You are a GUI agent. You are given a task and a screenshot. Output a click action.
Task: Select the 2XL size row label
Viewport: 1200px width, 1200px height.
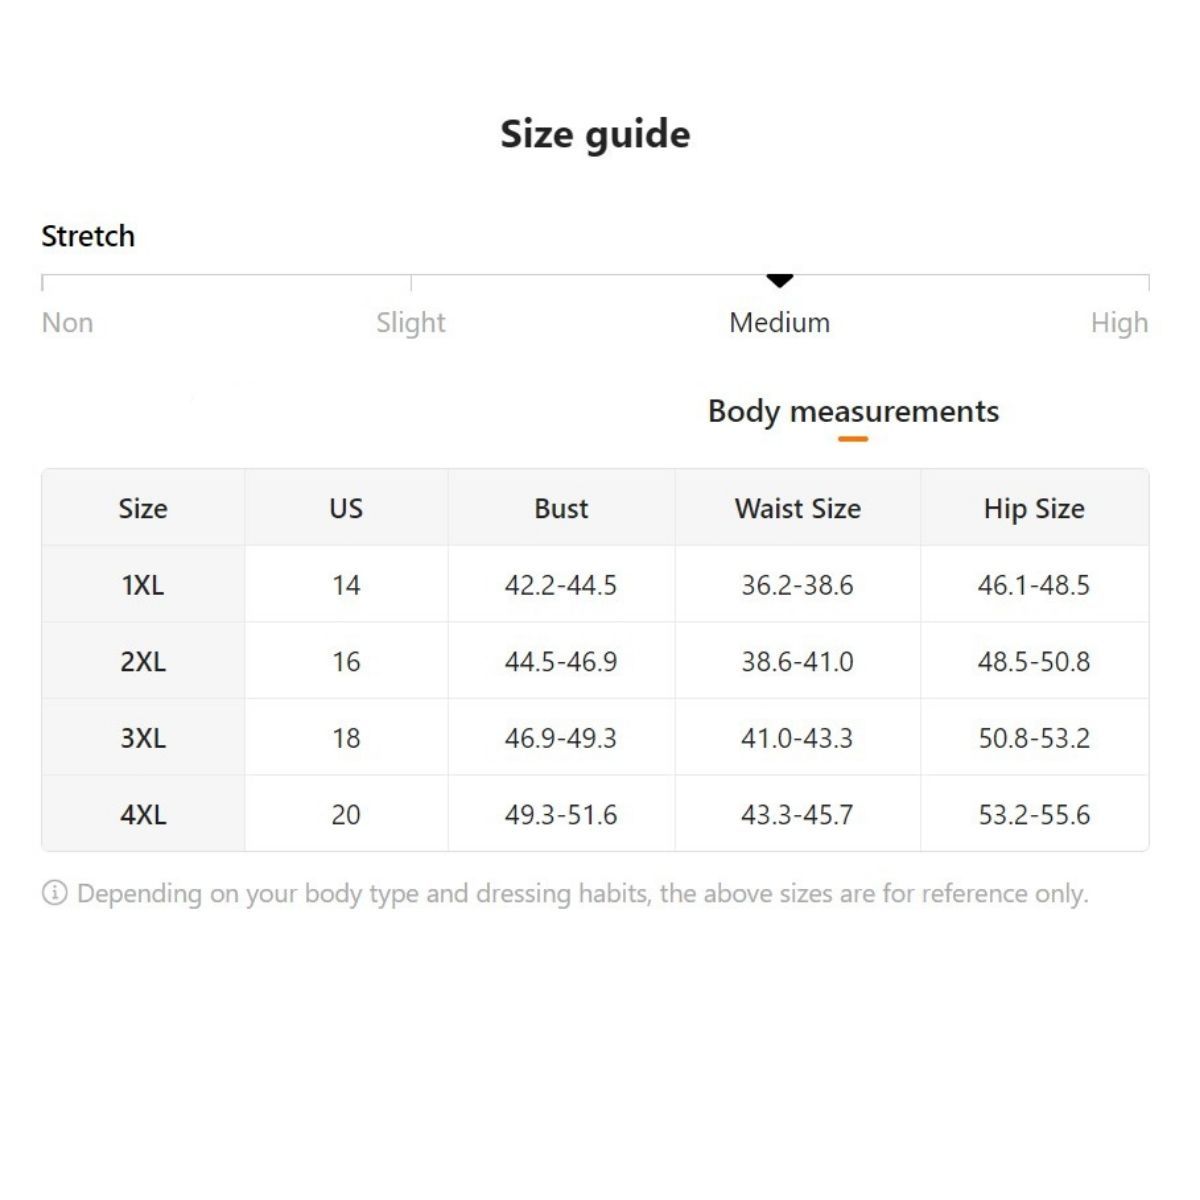[x=143, y=662]
